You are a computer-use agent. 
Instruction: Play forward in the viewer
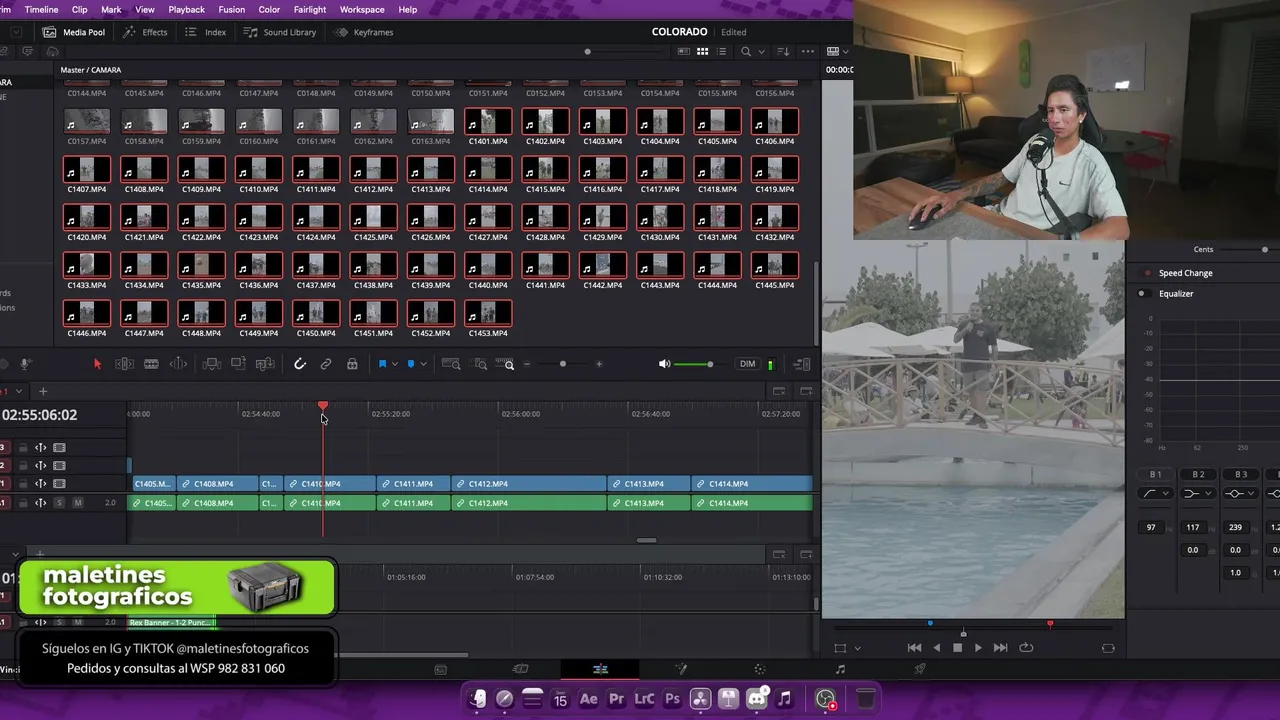tap(978, 648)
